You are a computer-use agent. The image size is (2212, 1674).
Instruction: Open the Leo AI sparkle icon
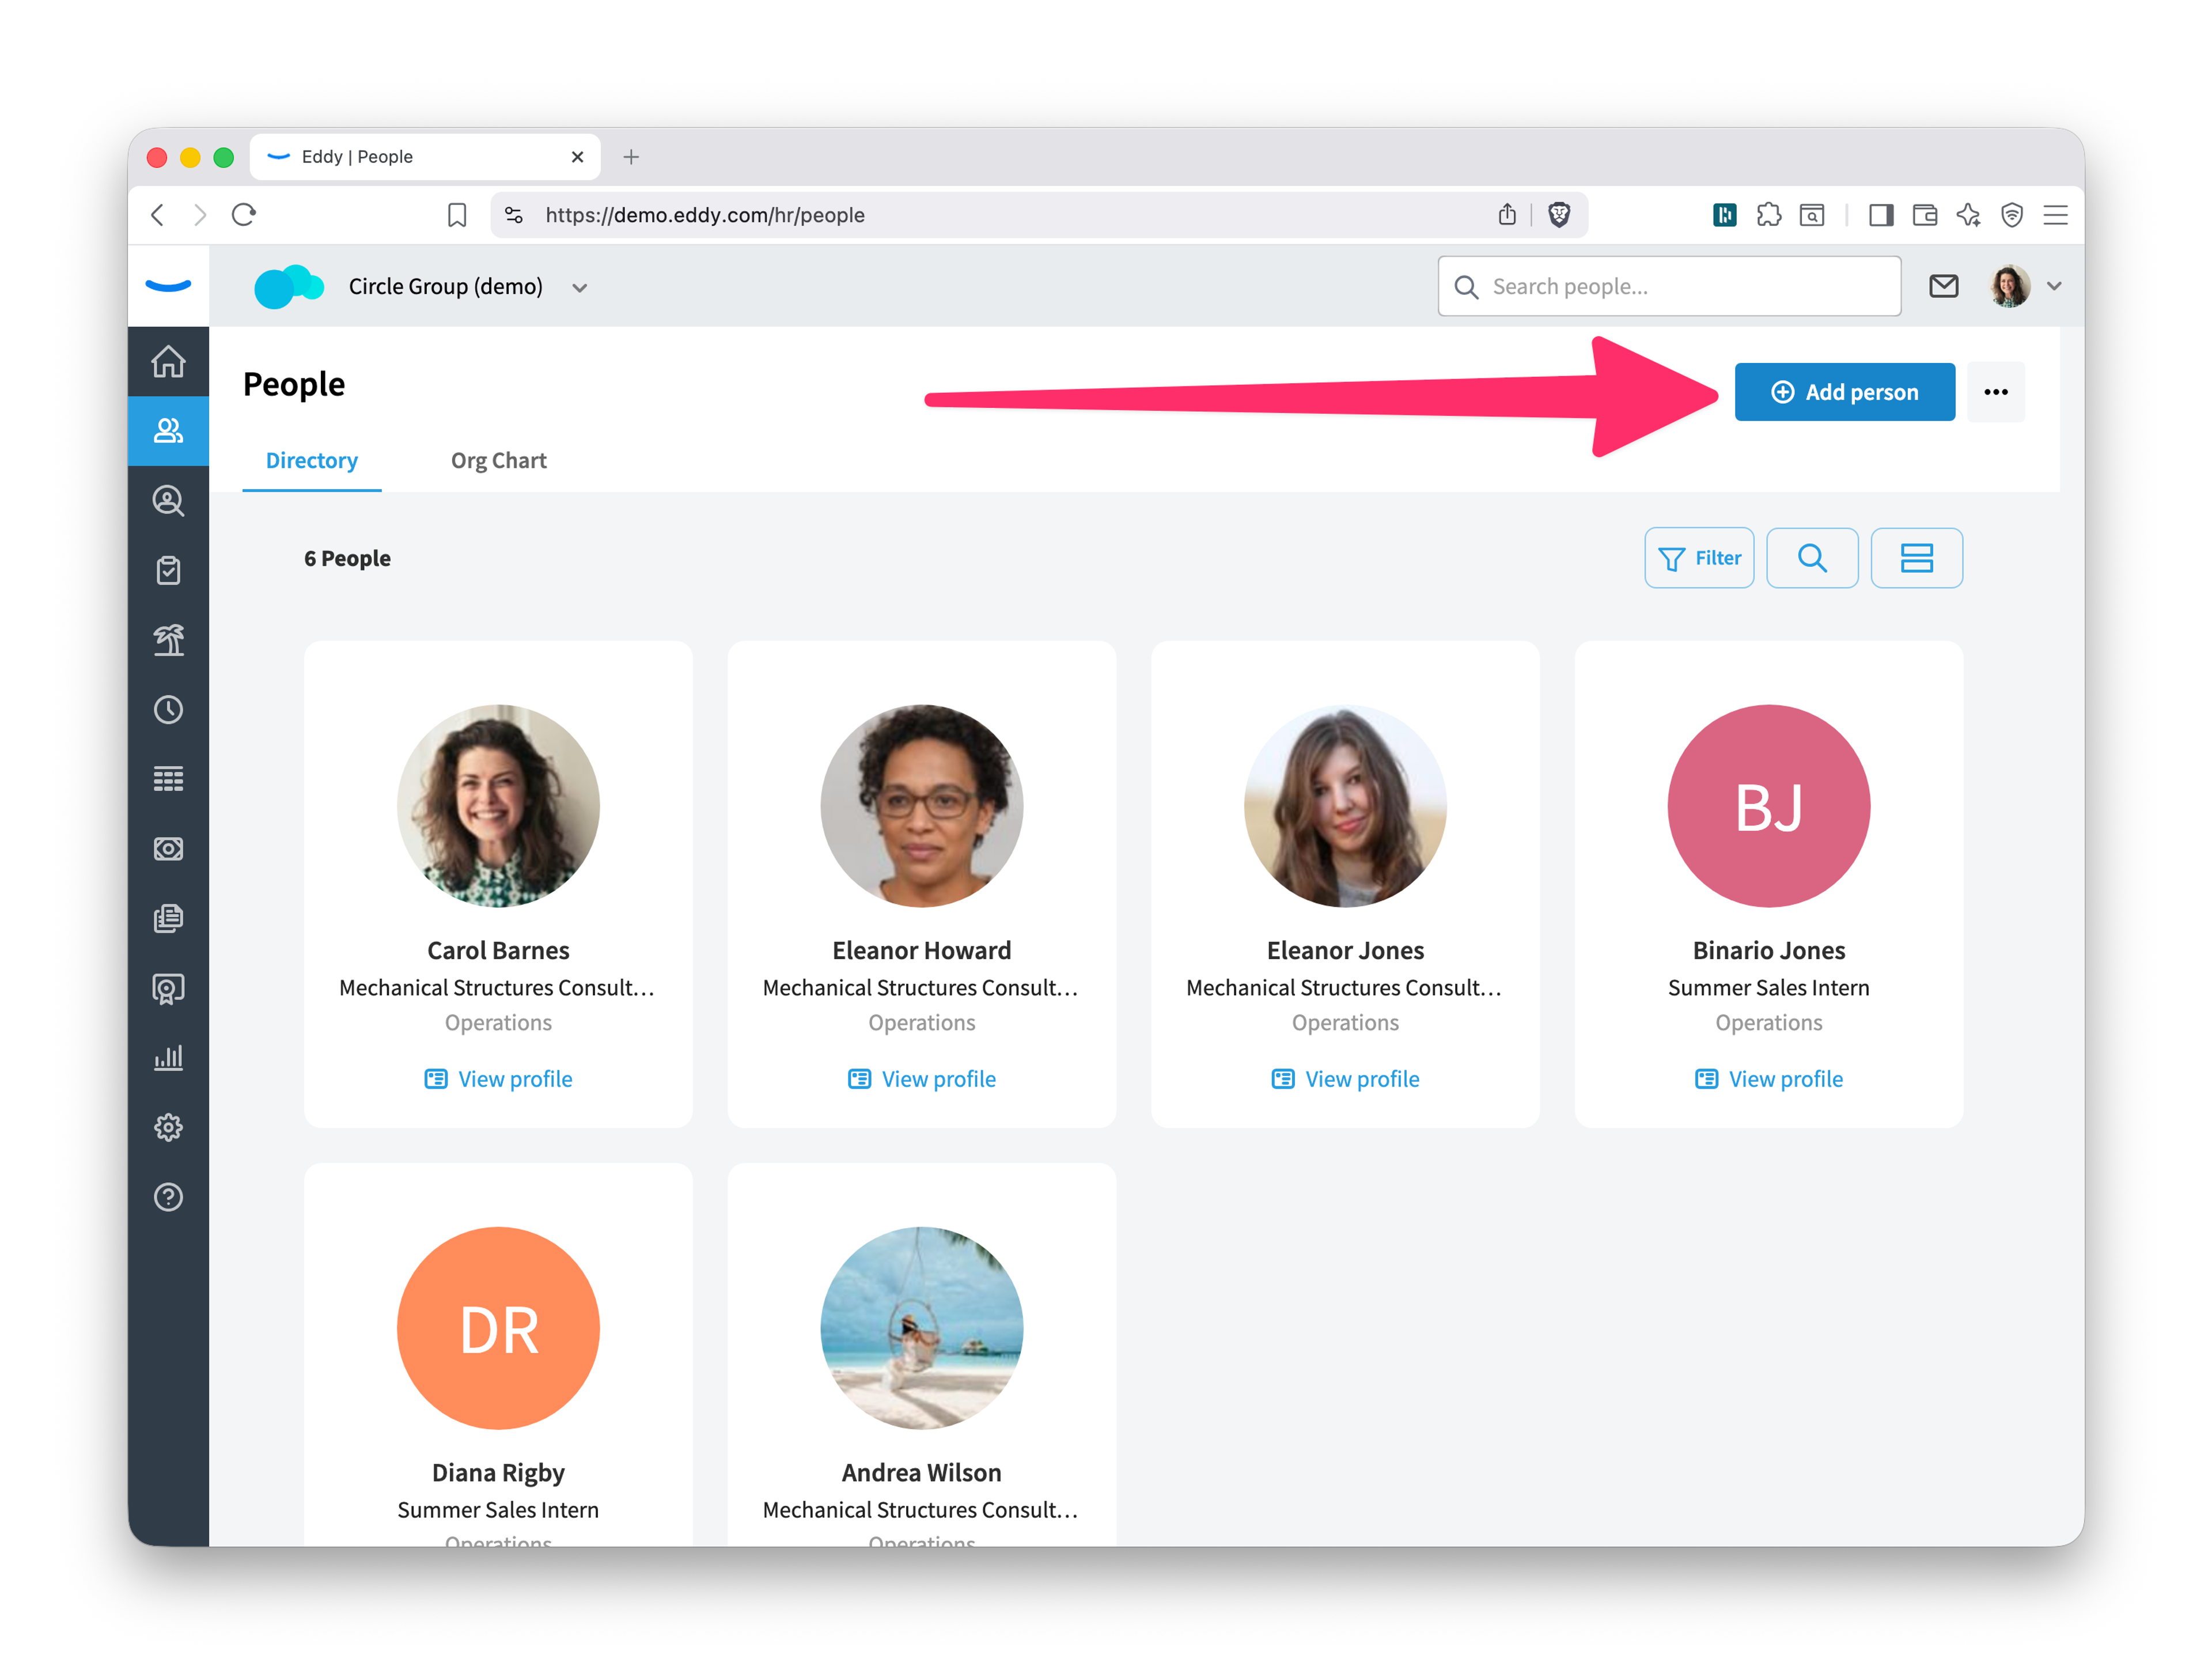[x=1968, y=215]
